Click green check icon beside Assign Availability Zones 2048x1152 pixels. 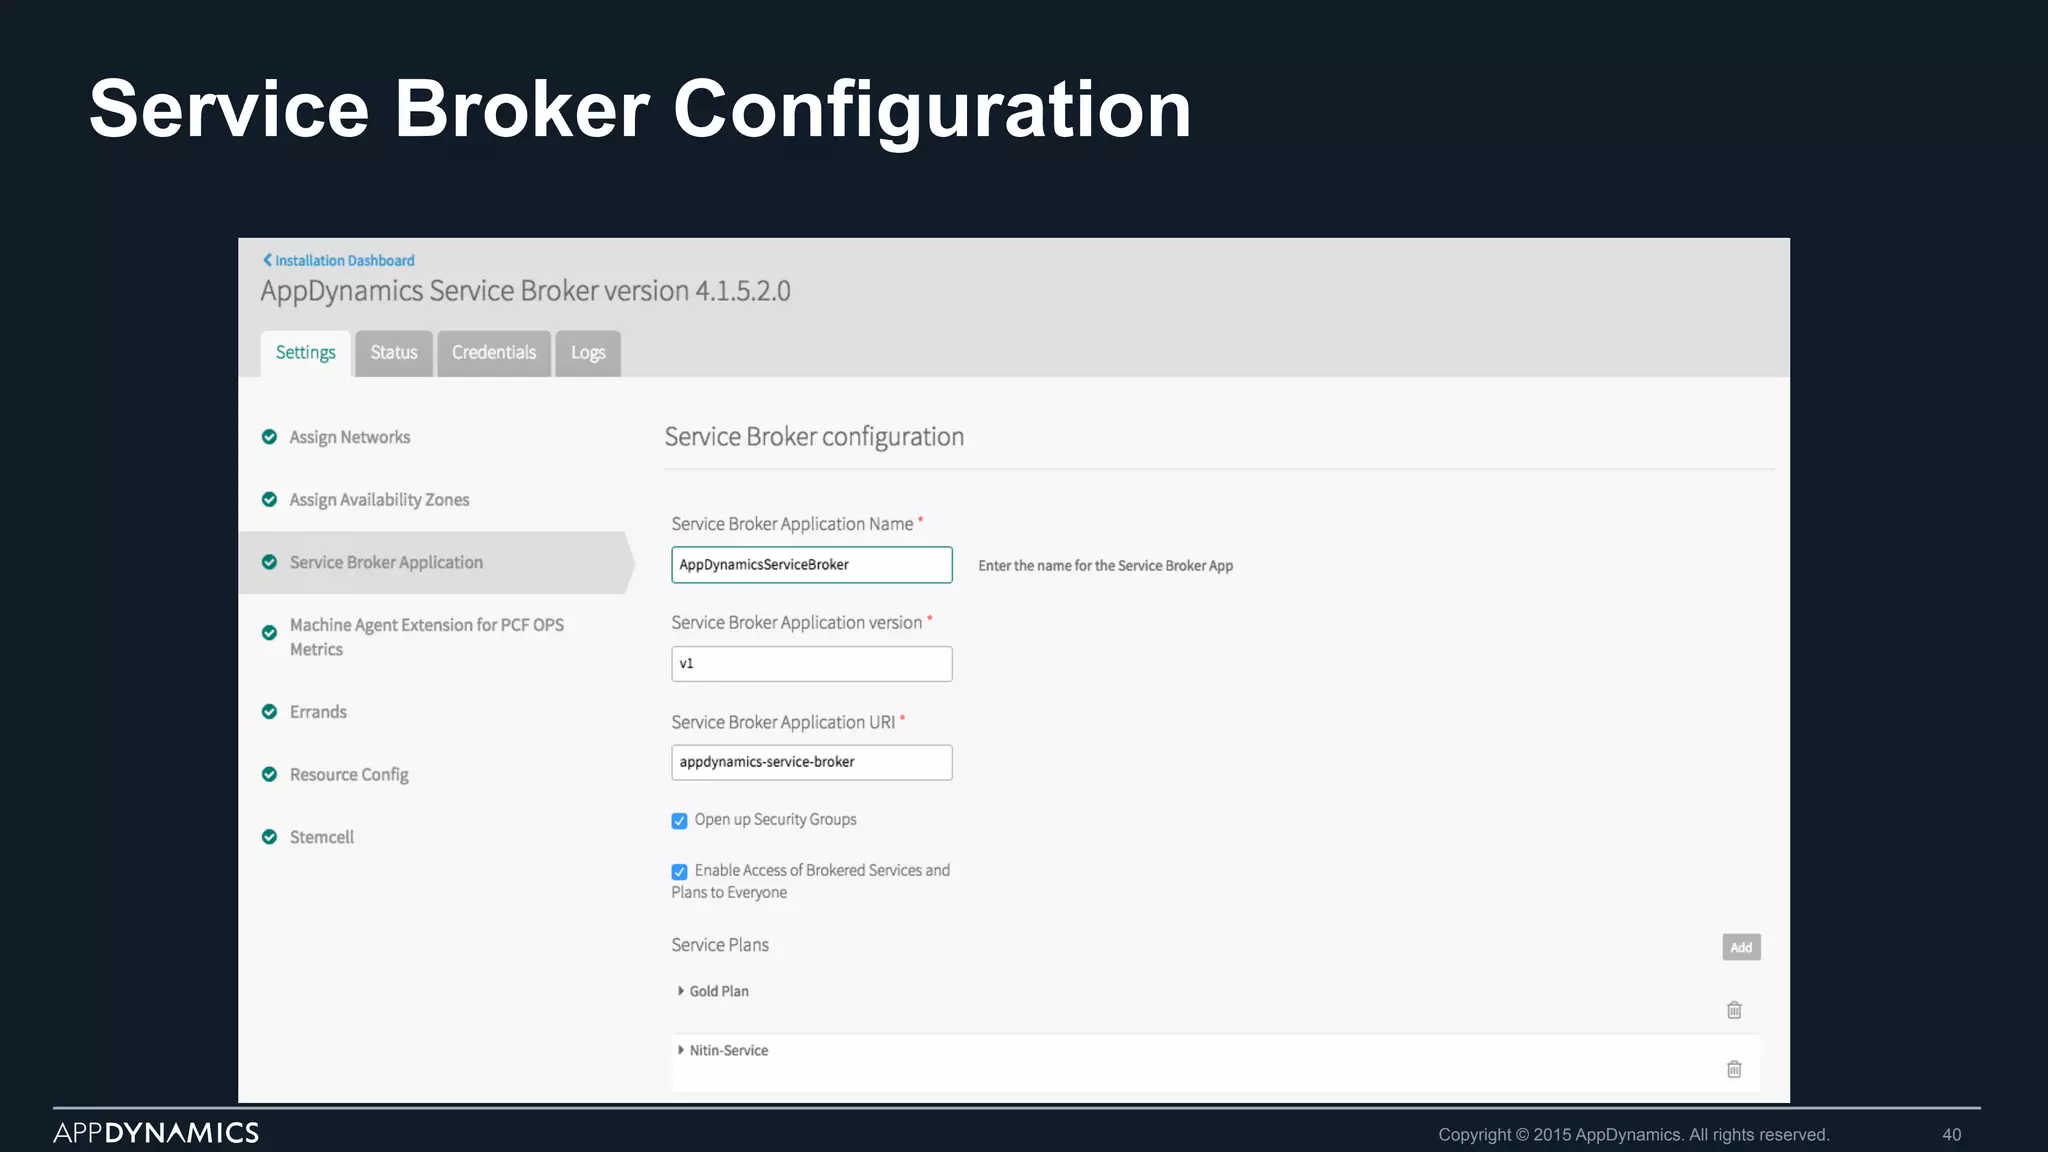(x=269, y=500)
